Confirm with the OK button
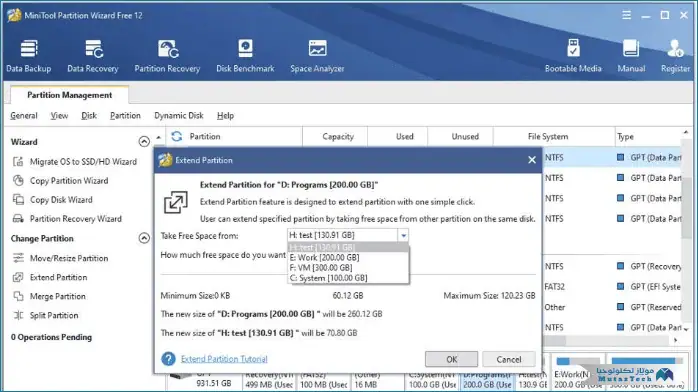Screen dimensions: 698x392 (x=451, y=359)
